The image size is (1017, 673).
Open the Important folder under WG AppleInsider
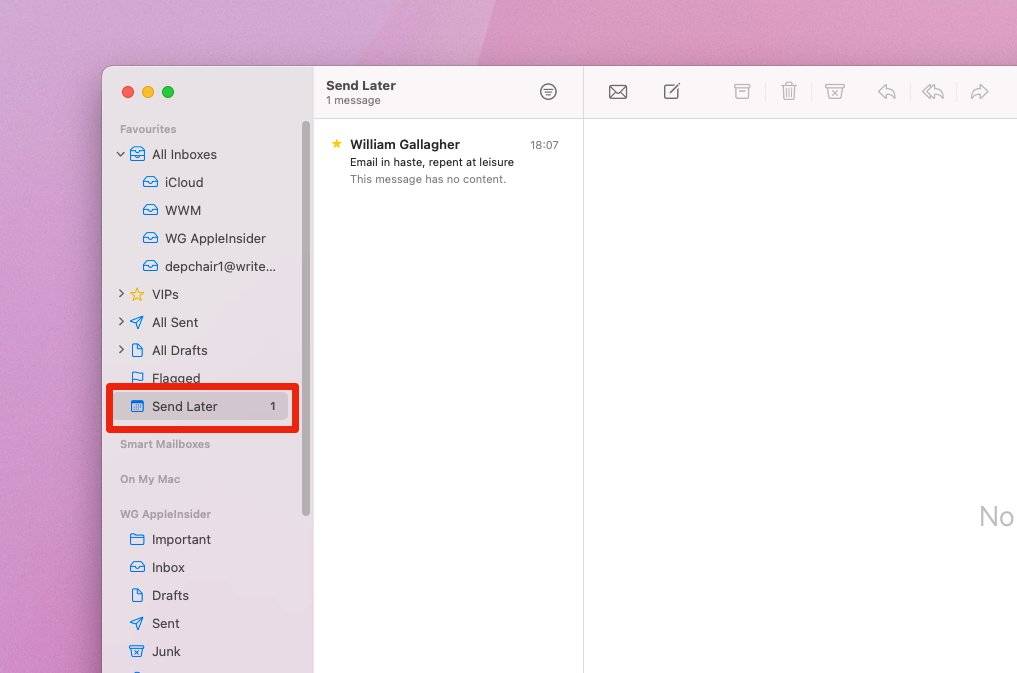pyautogui.click(x=181, y=539)
